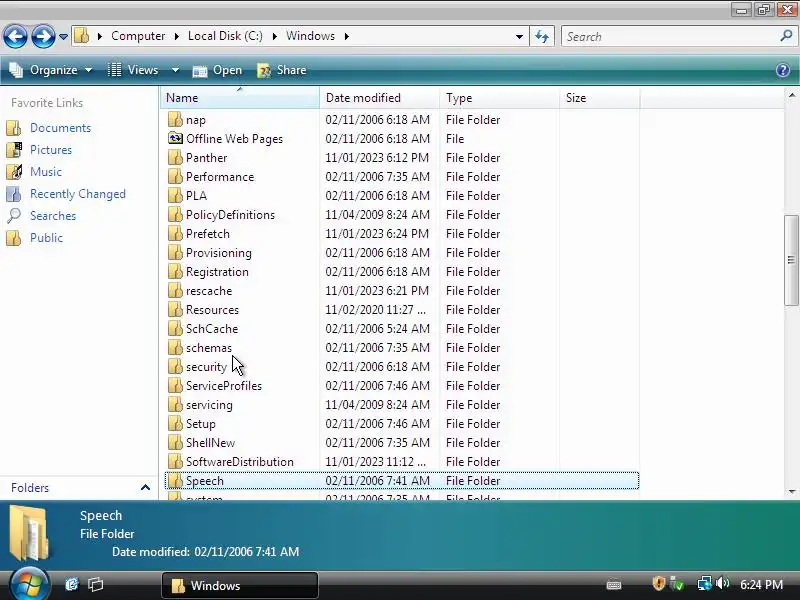The image size is (800, 600).
Task: Open Pictures favorite link
Action: point(51,149)
